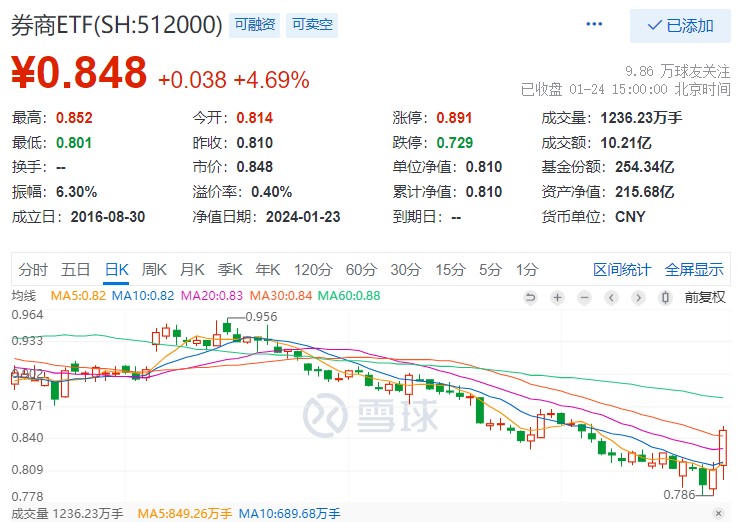
Task: Click the last red candlestick on chart
Action: click(x=723, y=448)
